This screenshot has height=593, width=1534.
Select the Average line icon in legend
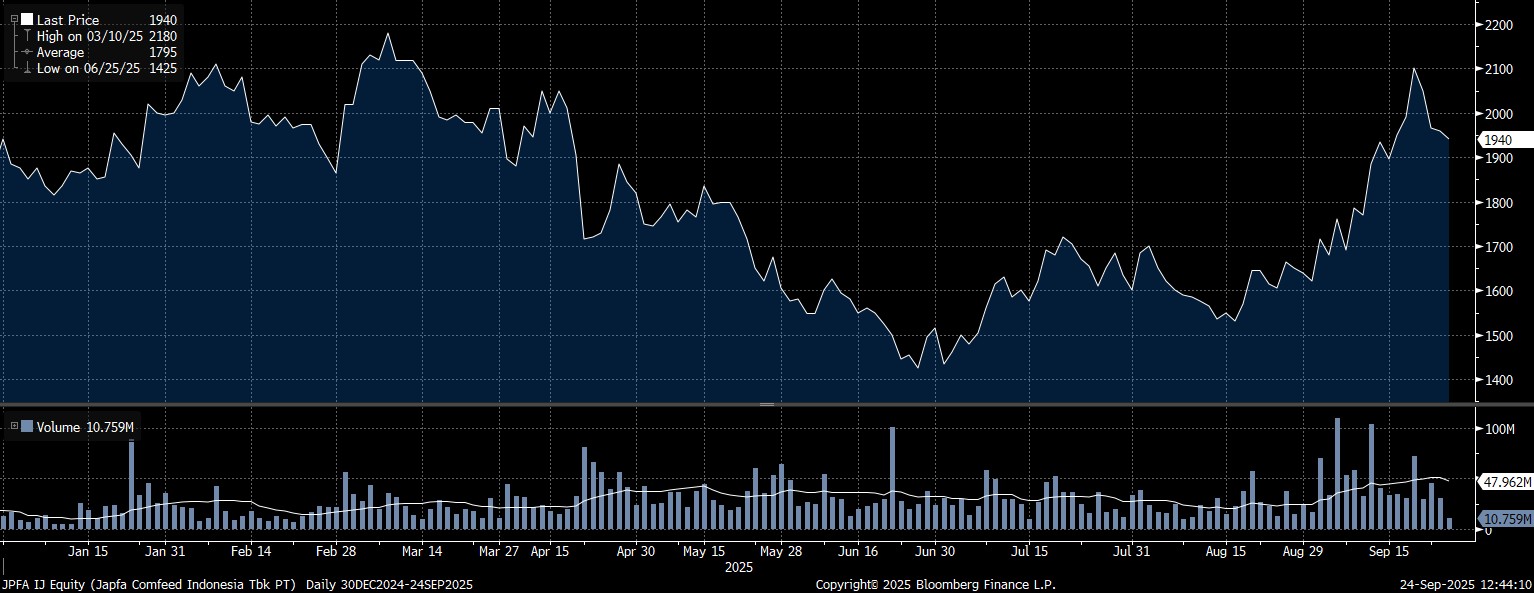click(x=27, y=52)
